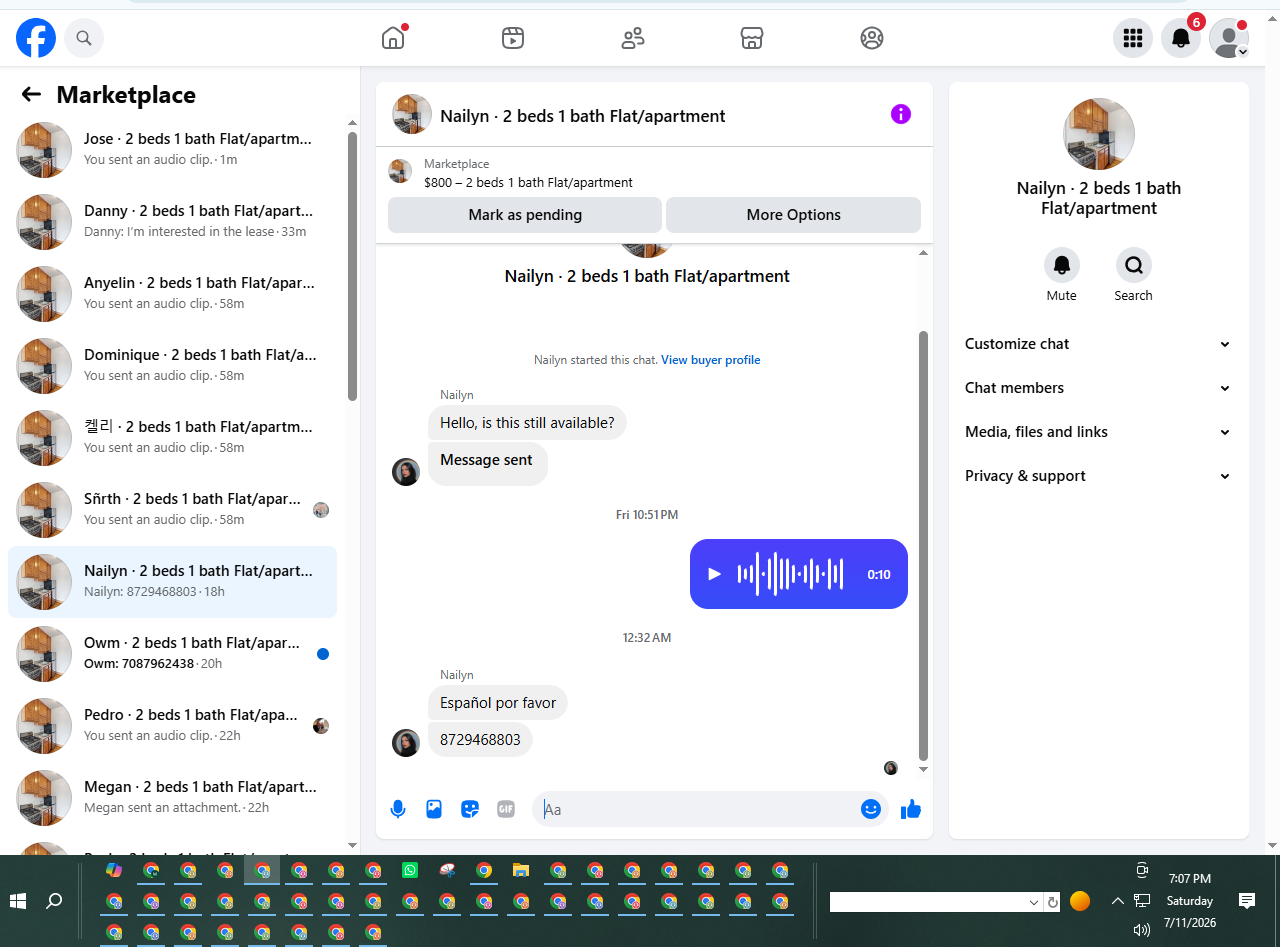Choose a sticker icon
Screen dimensions: 1280x947
[x=470, y=809]
